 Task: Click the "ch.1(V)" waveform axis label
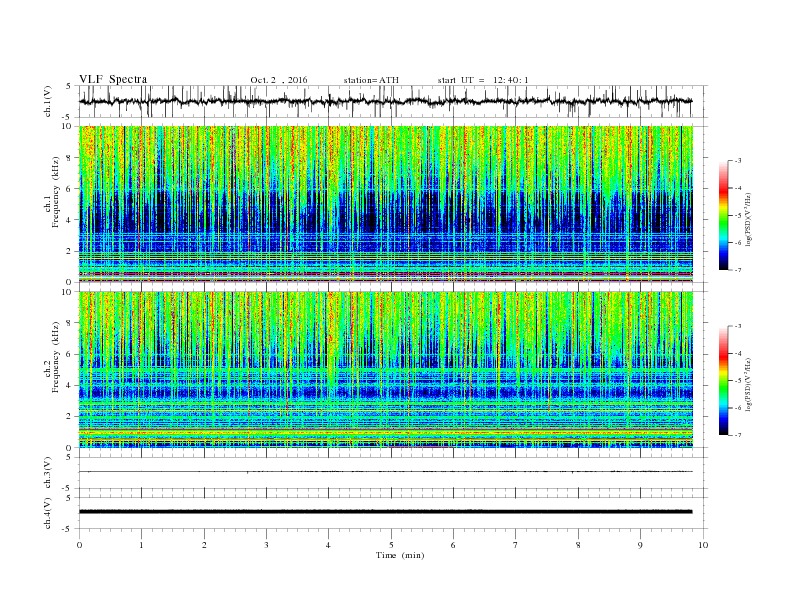click(48, 101)
